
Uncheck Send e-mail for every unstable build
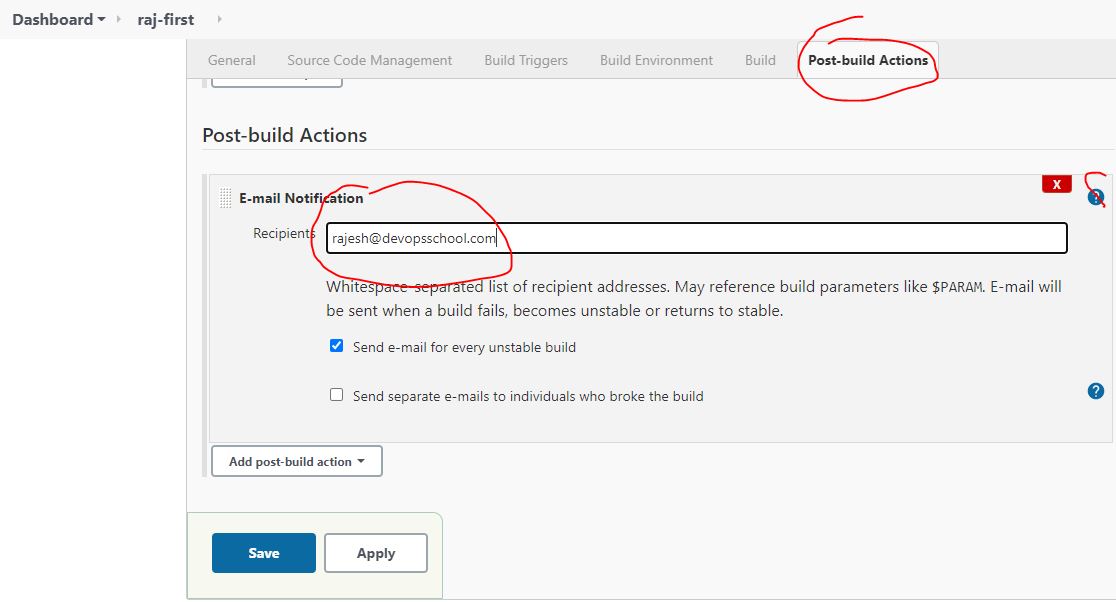[337, 346]
